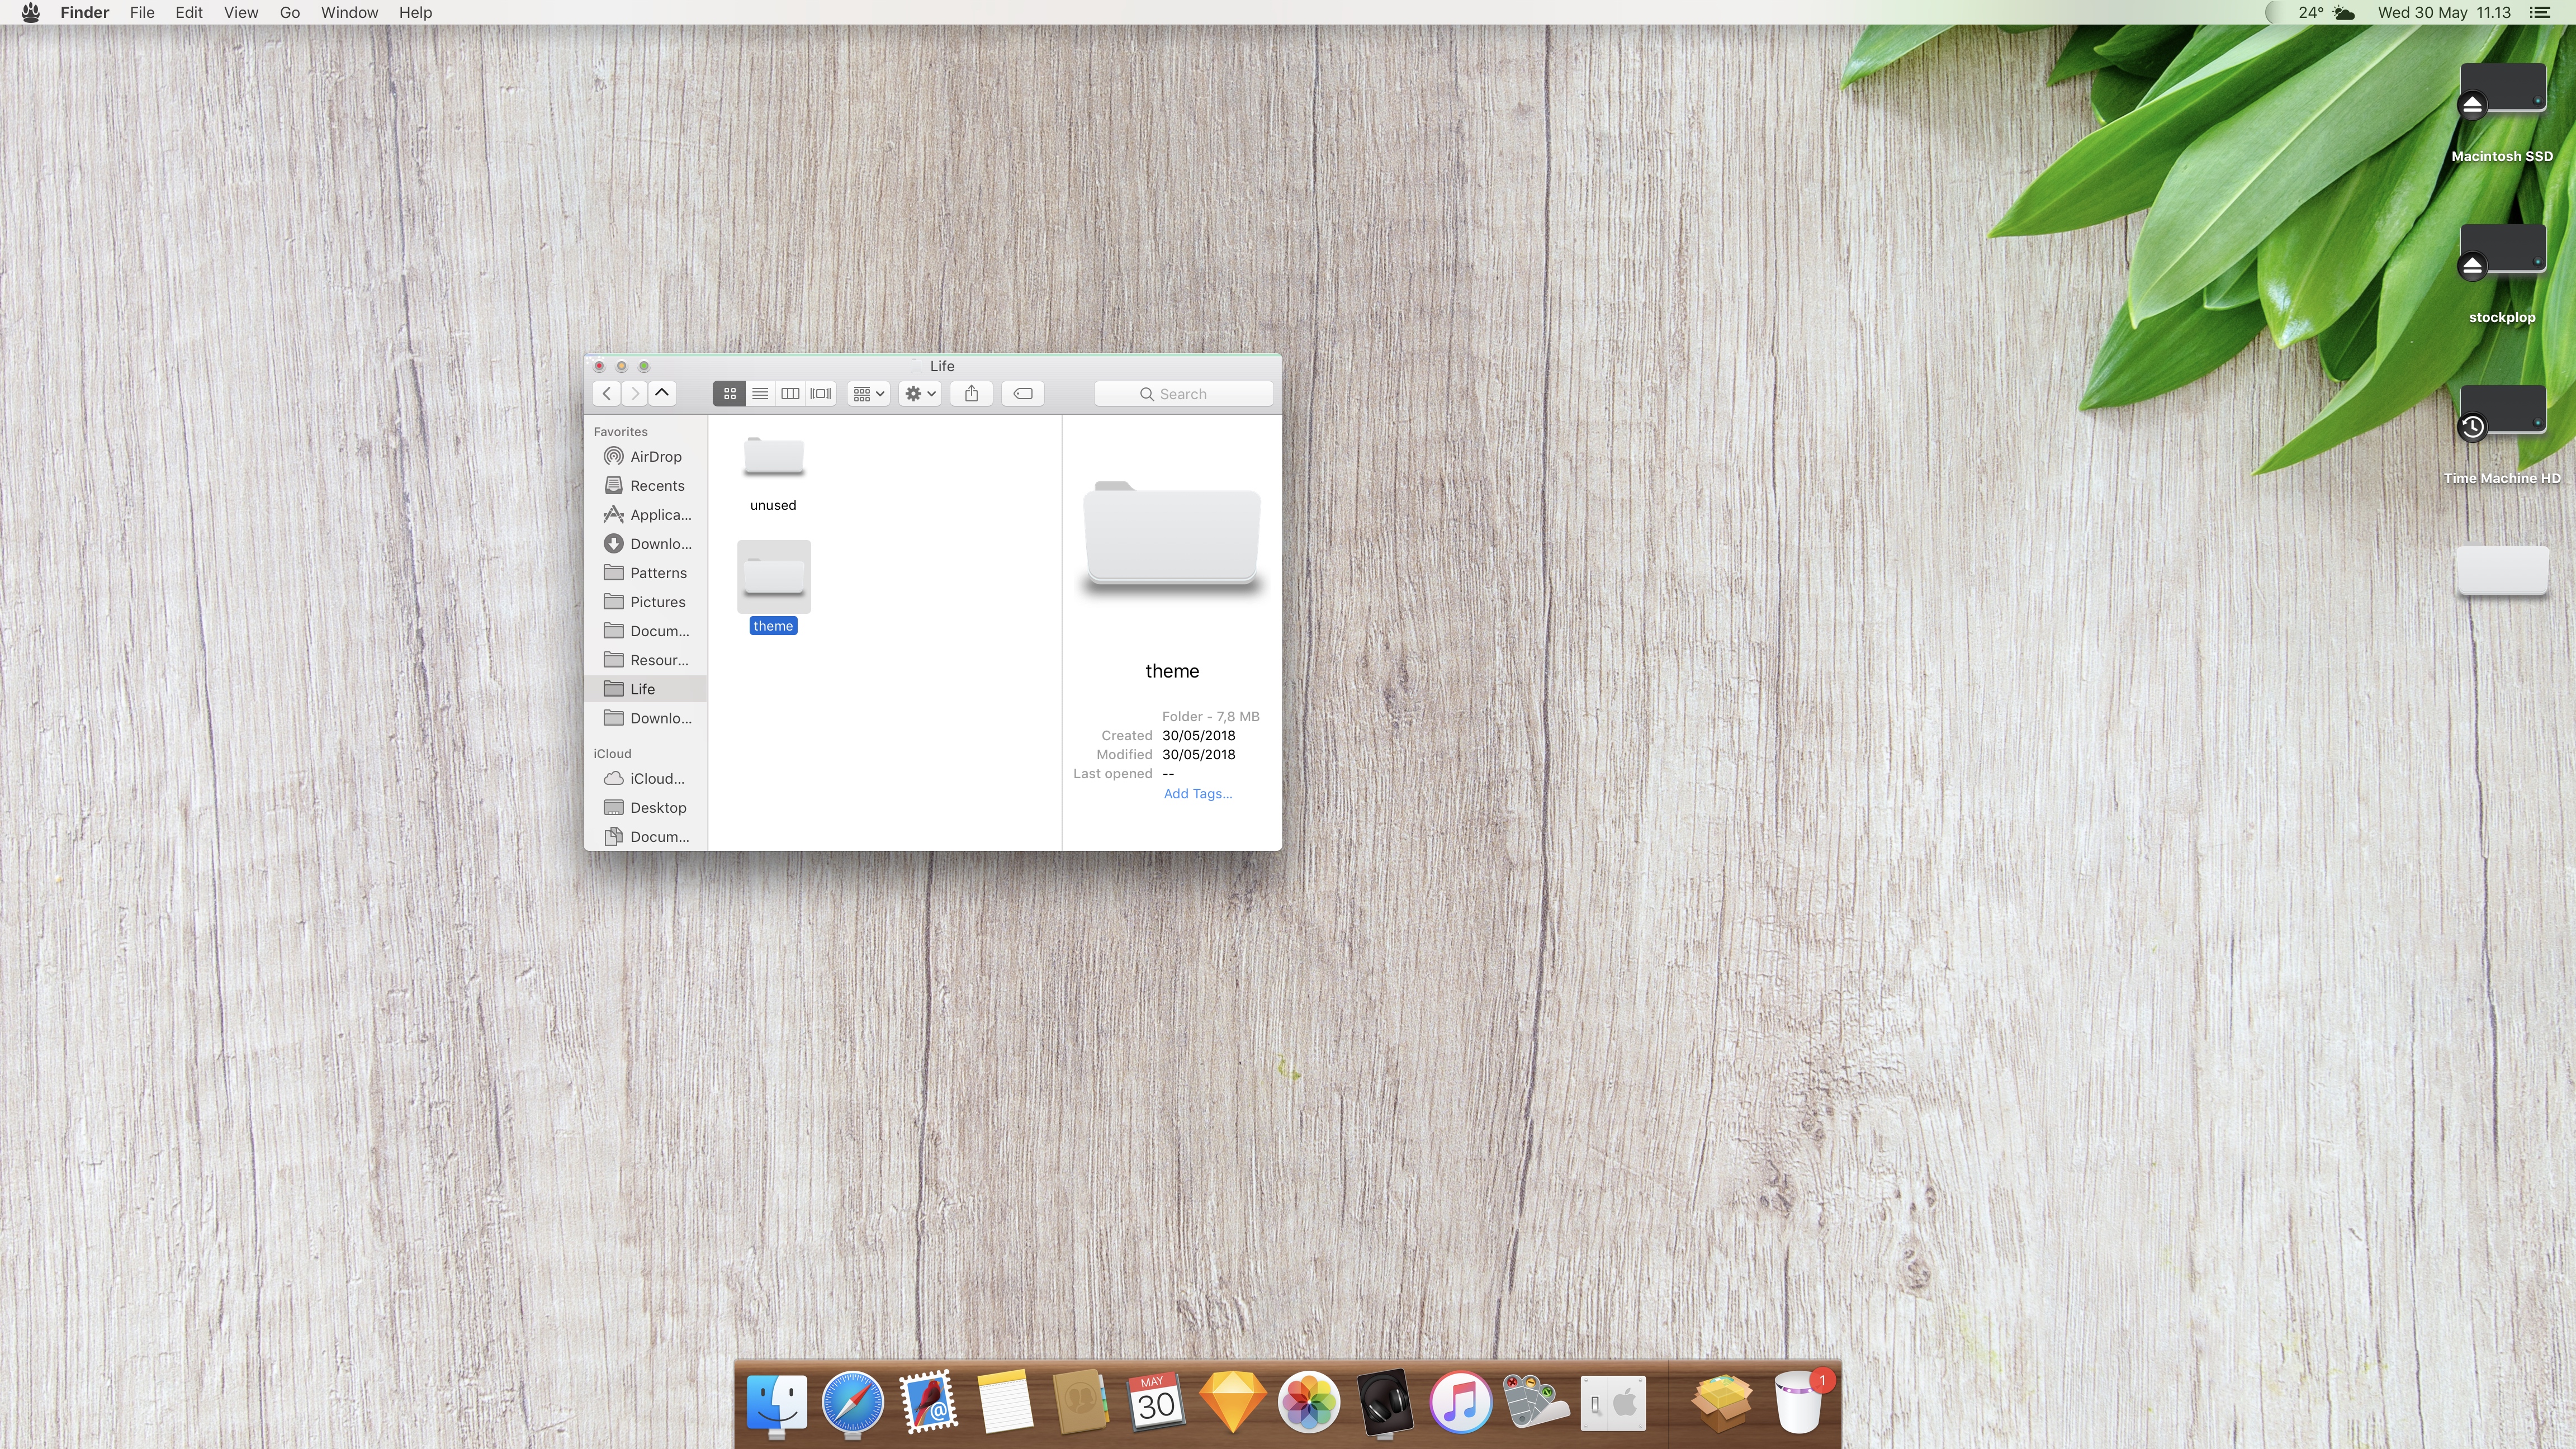Open the Action gear dropdown

[x=920, y=394]
